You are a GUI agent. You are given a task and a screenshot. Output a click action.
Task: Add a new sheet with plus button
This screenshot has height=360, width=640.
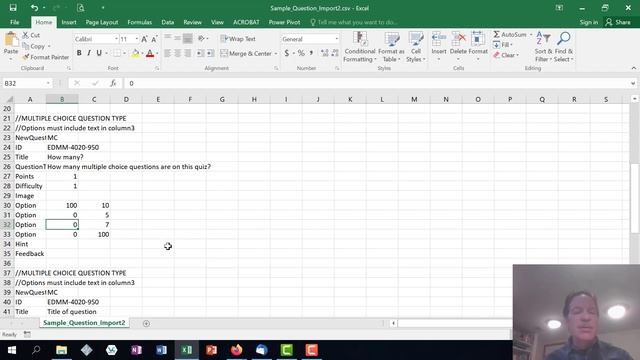click(x=146, y=323)
